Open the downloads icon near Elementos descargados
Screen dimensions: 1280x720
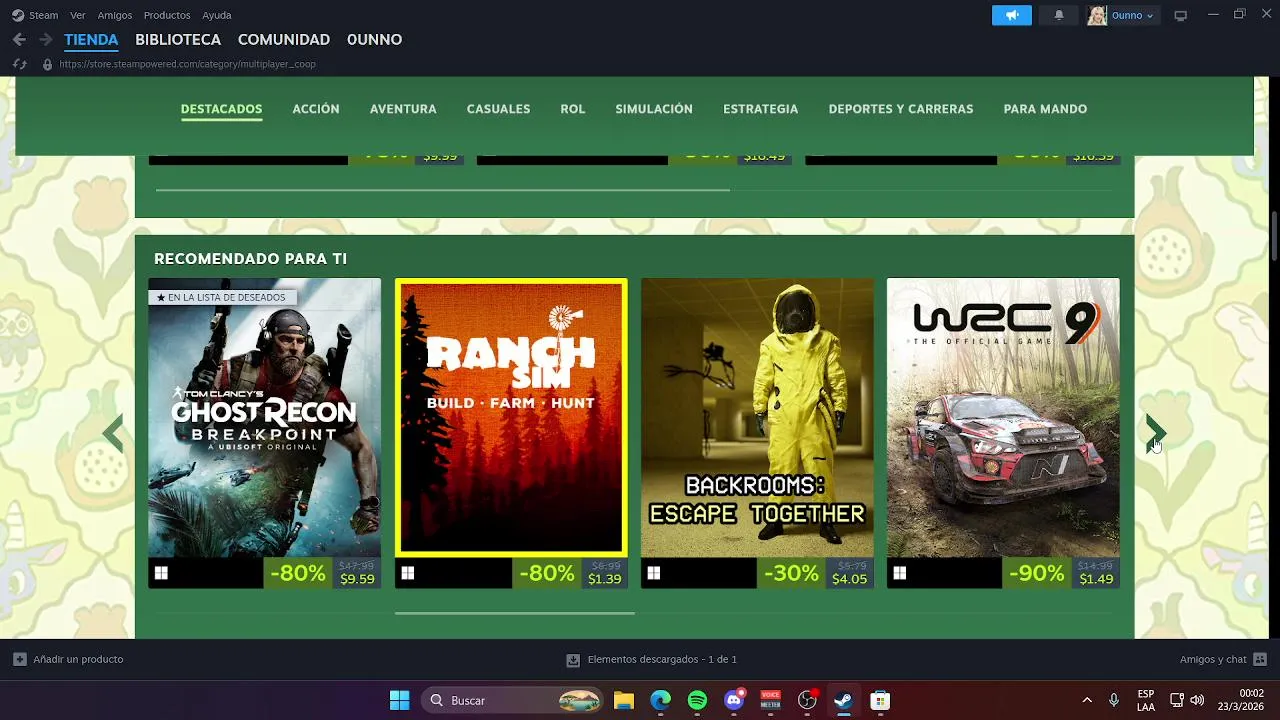pos(573,660)
